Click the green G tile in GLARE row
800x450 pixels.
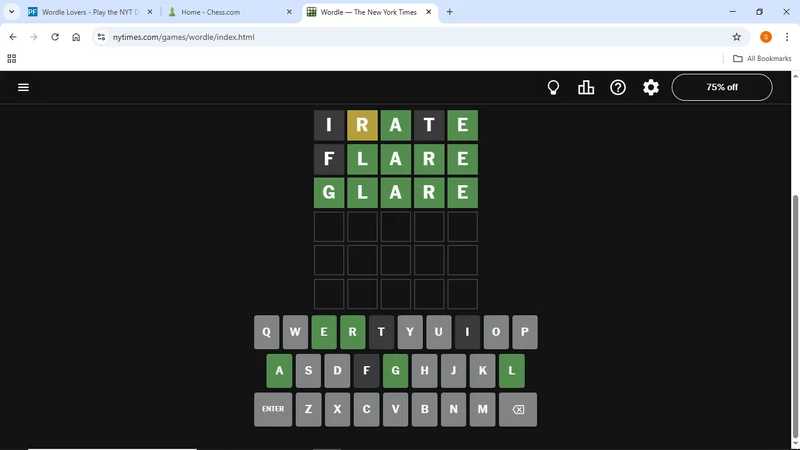click(x=329, y=192)
